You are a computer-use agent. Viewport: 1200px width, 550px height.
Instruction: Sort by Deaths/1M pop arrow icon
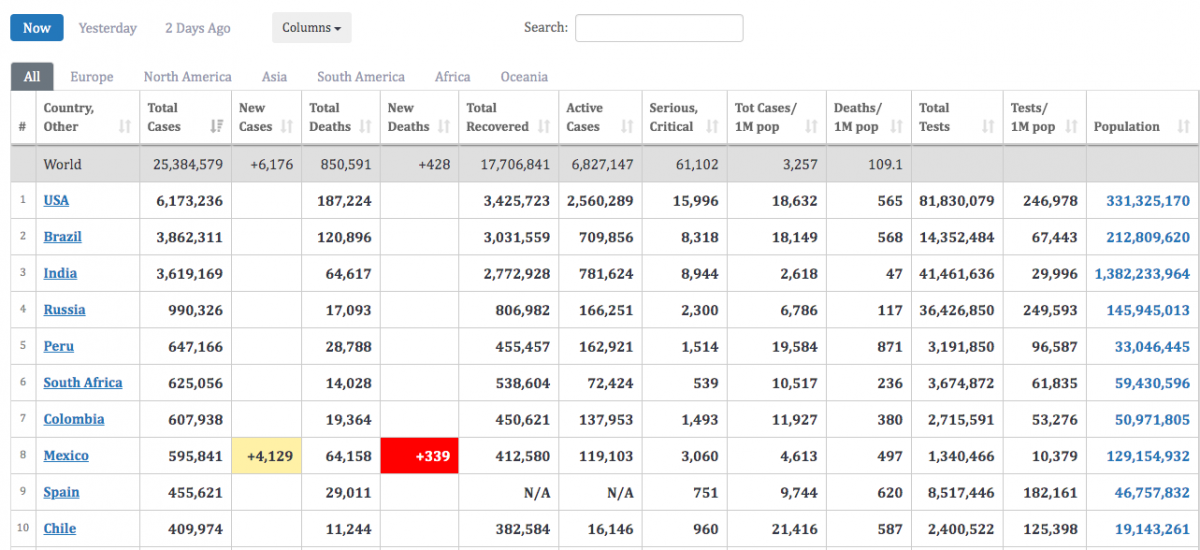pos(897,127)
